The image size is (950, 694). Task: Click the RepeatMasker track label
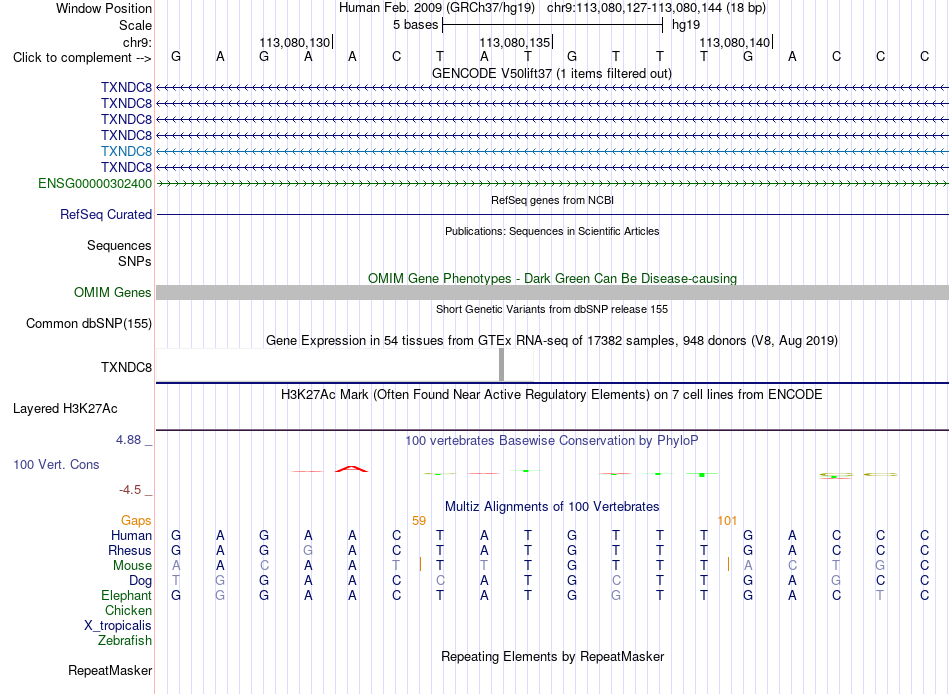pyautogui.click(x=110, y=670)
